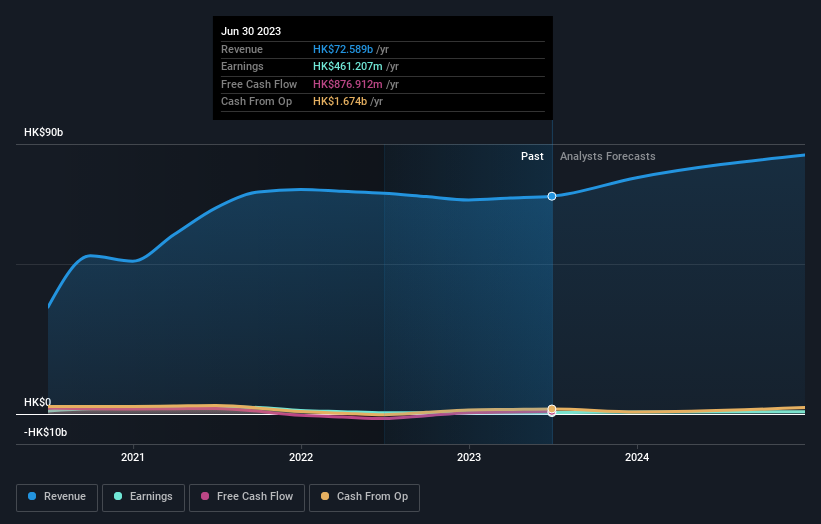Select the revenue data point at Jun 2023

point(552,196)
